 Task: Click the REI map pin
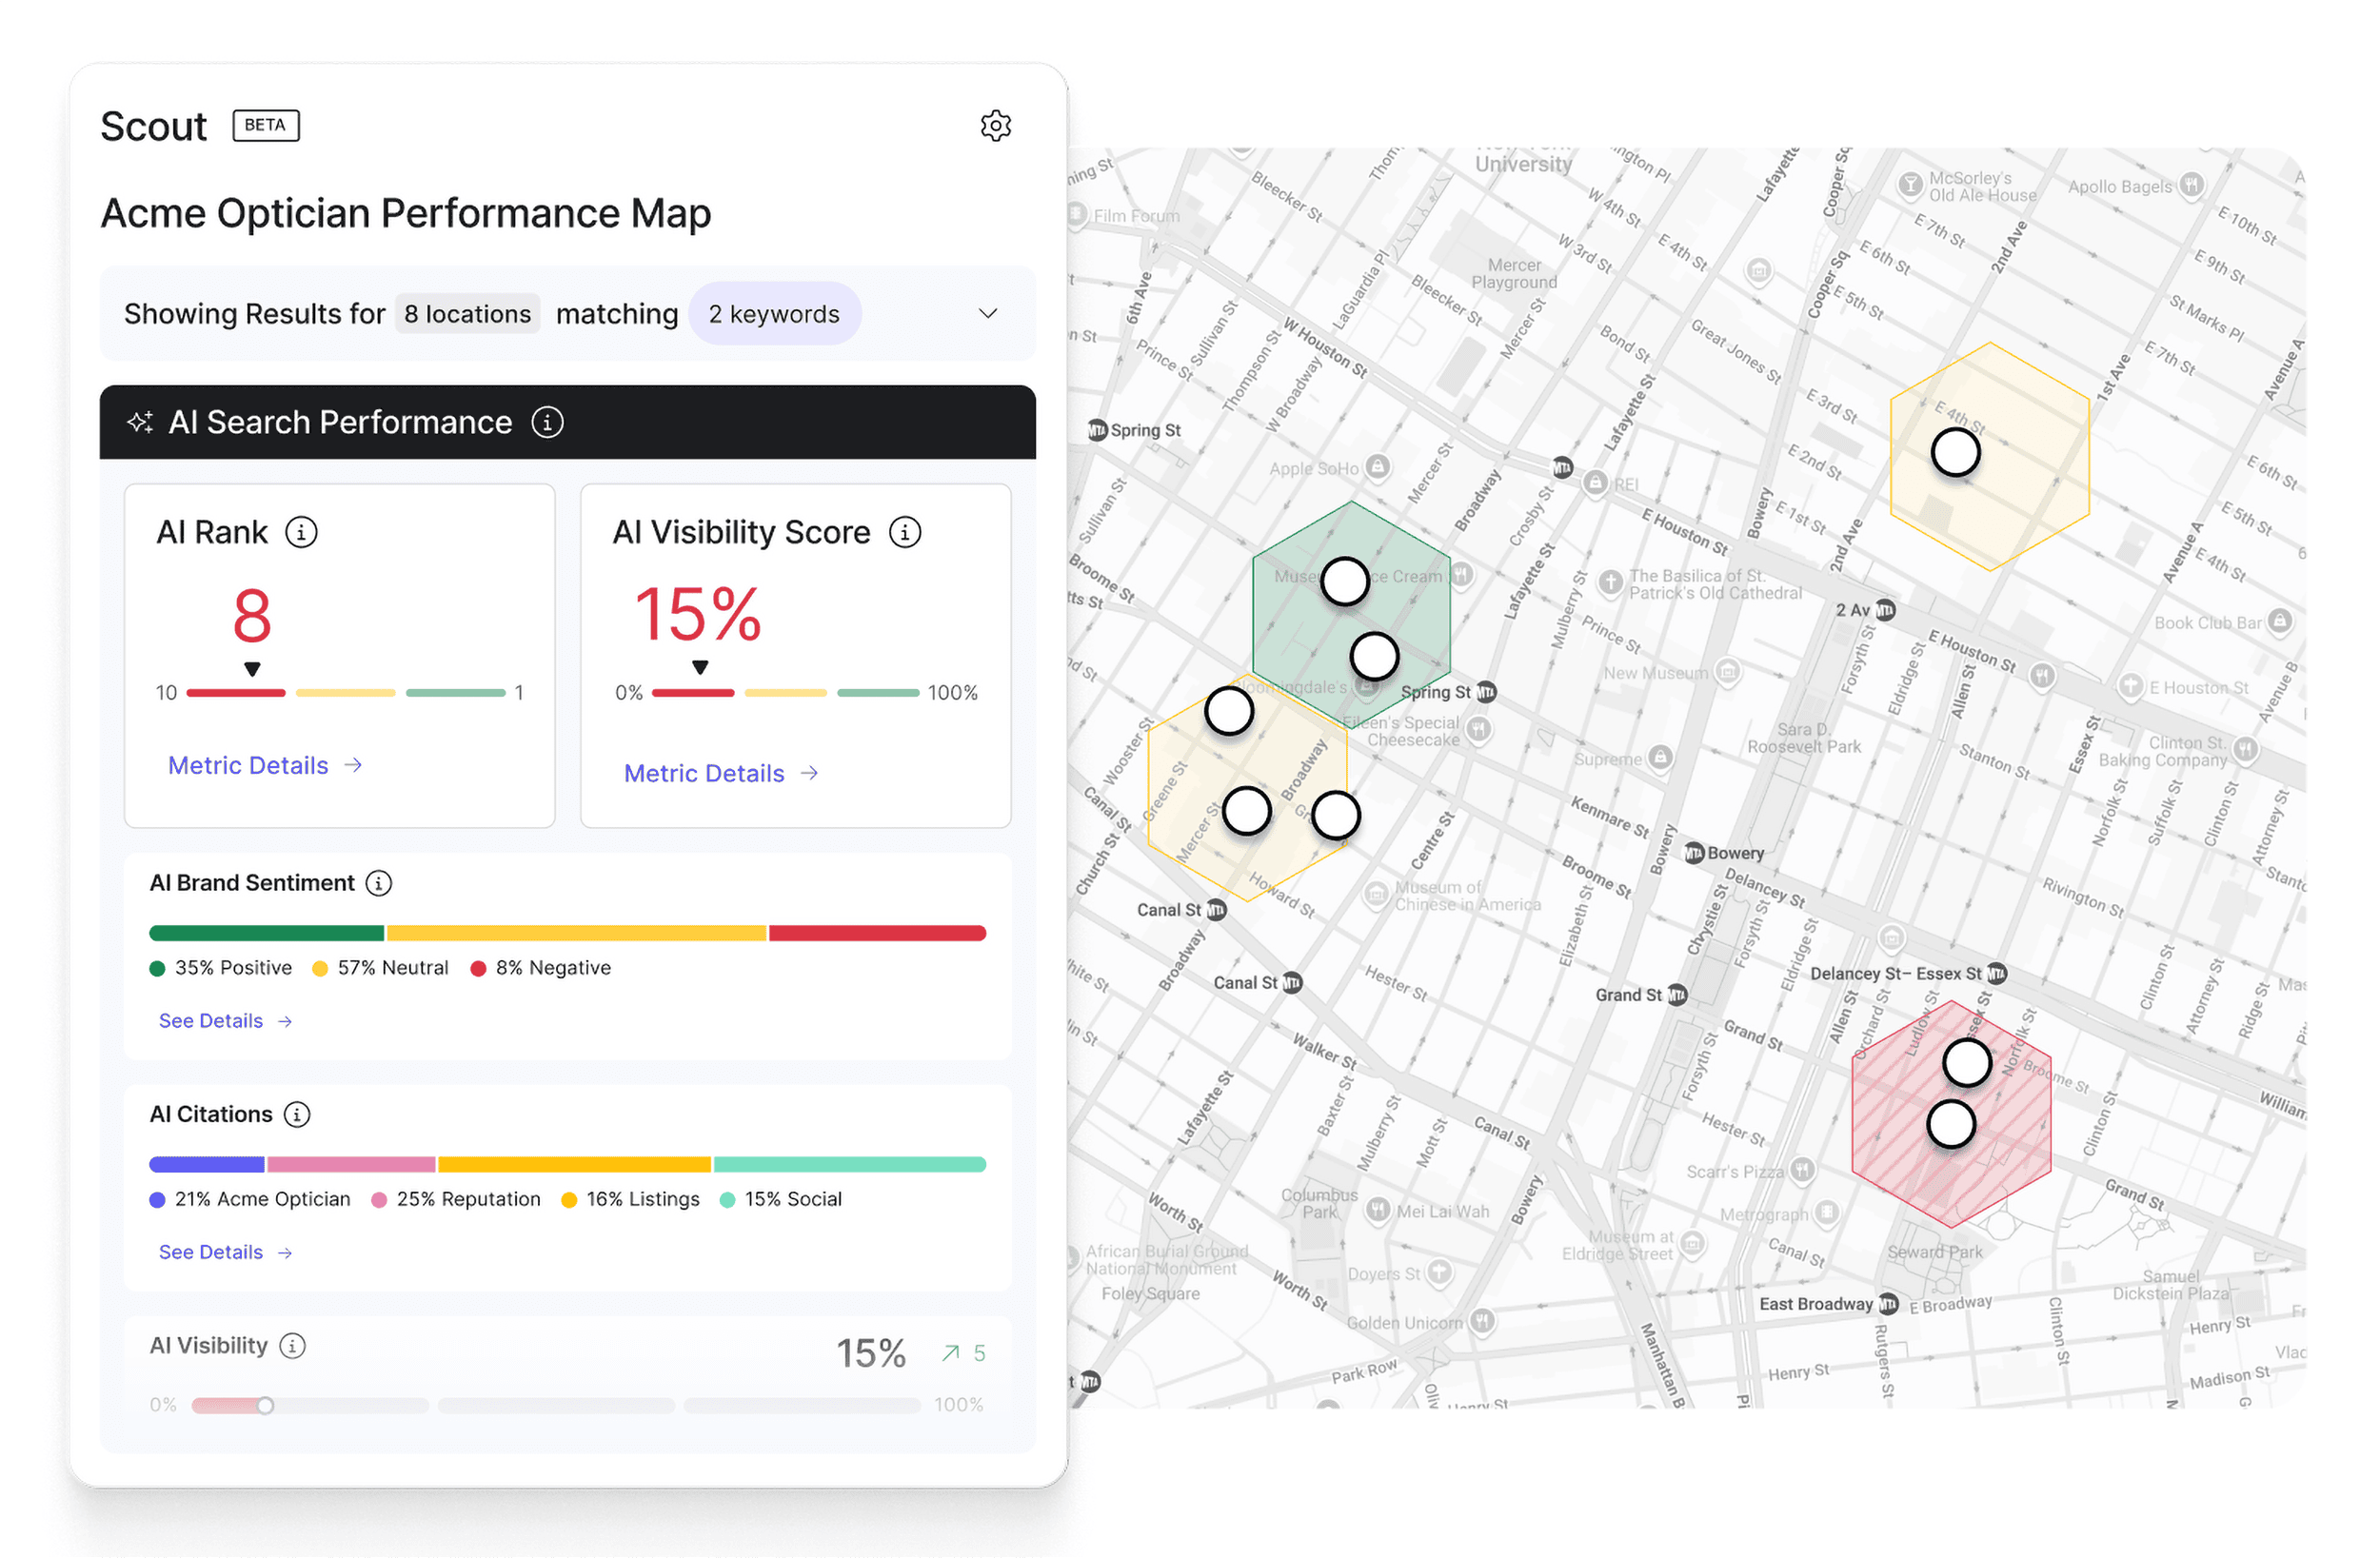(x=1596, y=484)
